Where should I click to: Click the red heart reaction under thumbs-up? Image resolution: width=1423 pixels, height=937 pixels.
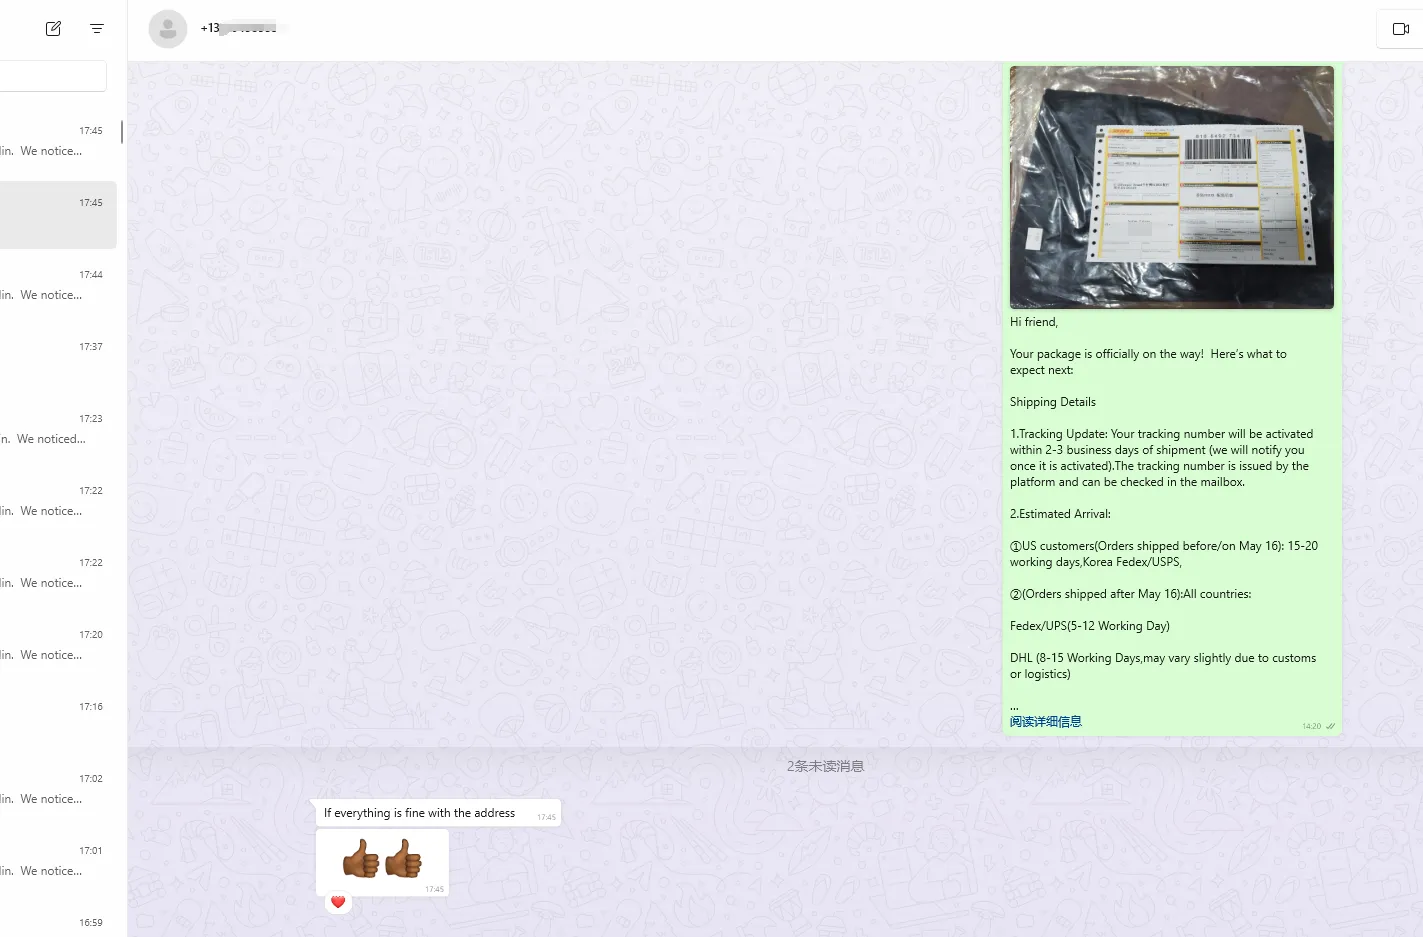(338, 902)
